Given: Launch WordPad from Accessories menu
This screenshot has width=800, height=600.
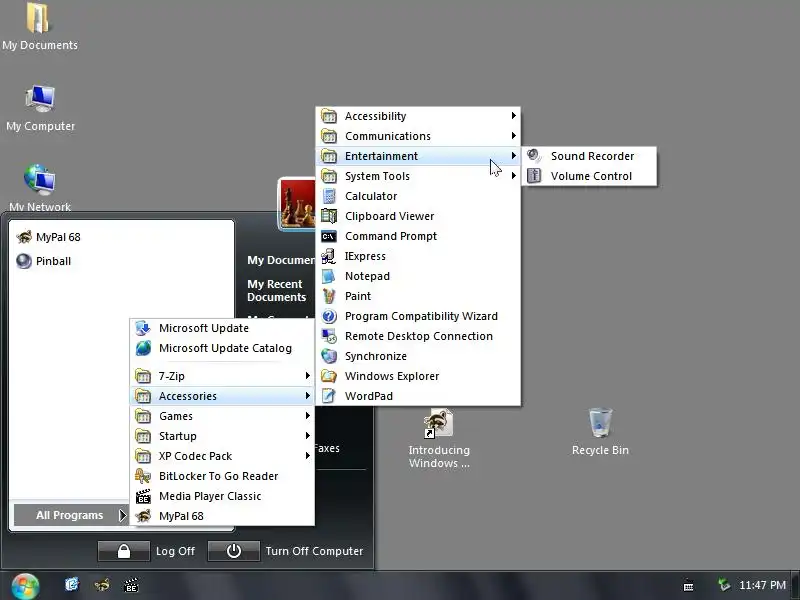Looking at the screenshot, I should point(418,396).
